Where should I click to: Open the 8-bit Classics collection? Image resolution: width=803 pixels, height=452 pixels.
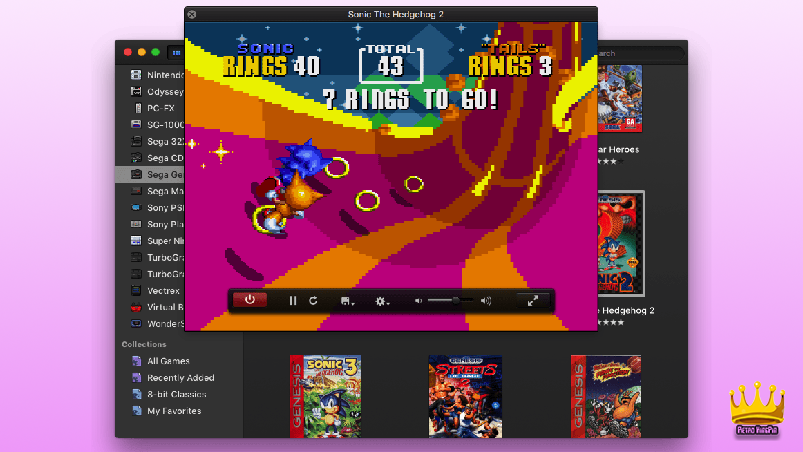pyautogui.click(x=177, y=394)
